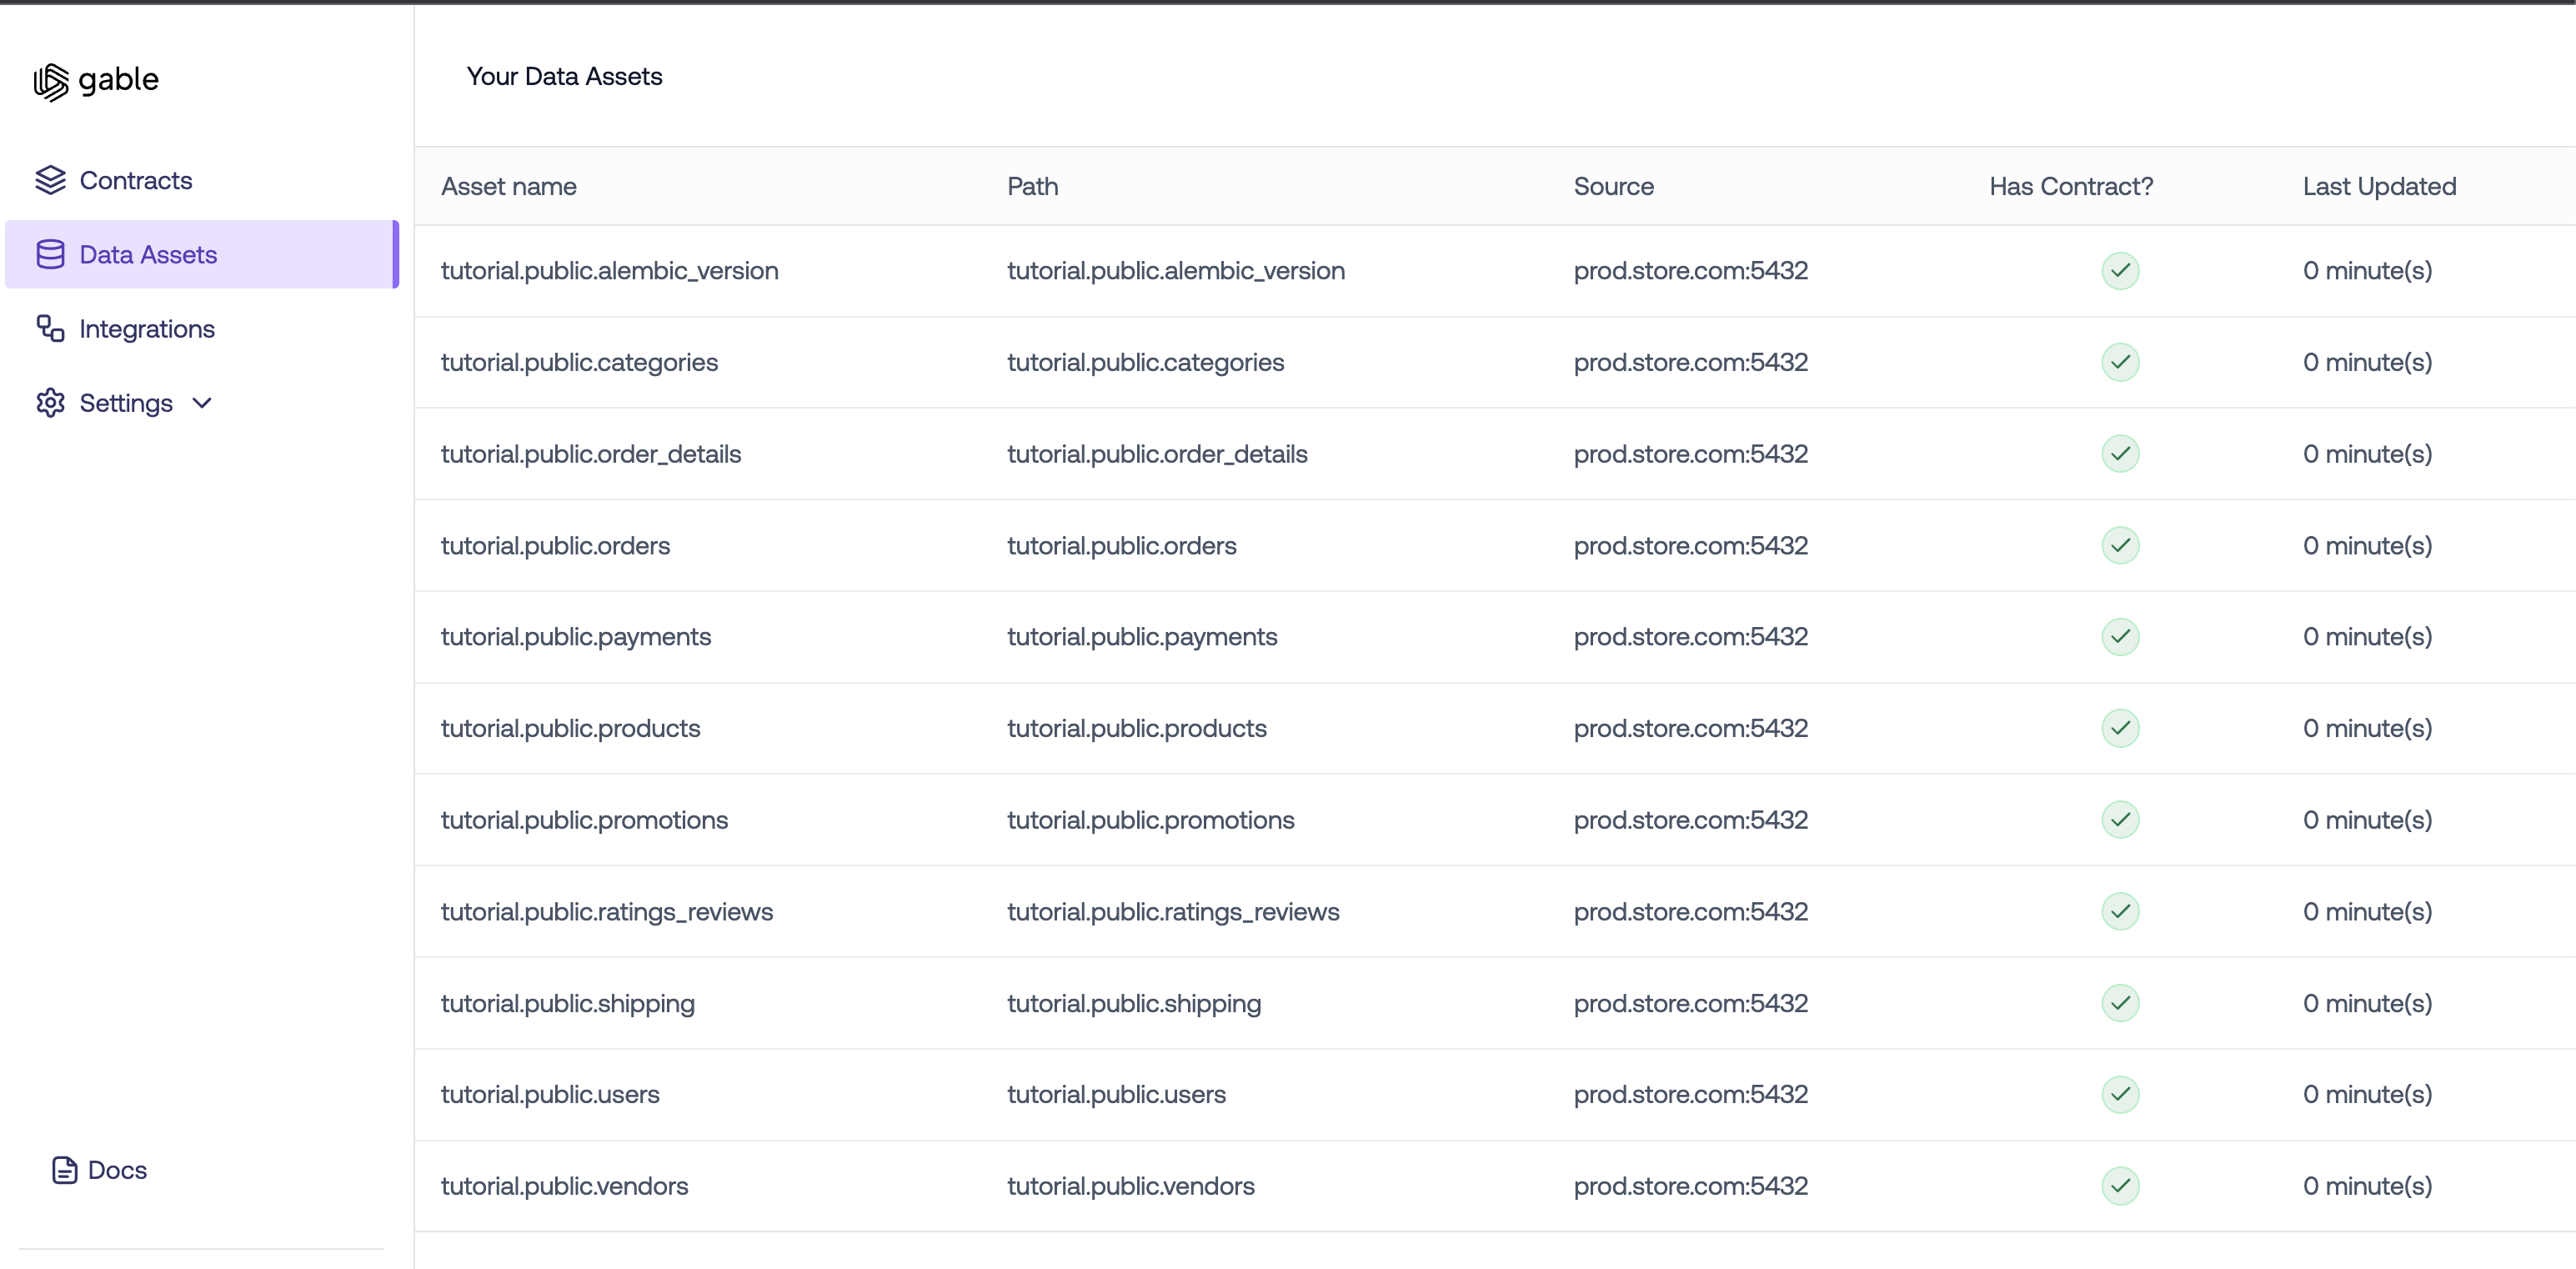The image size is (2576, 1269).
Task: Open the Contracts sidebar menu item
Action: tap(136, 180)
